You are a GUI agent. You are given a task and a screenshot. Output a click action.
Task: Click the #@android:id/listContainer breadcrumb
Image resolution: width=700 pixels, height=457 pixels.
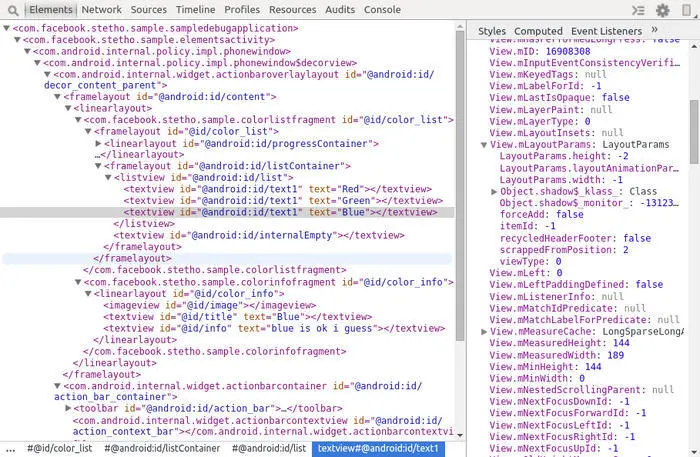(x=162, y=449)
